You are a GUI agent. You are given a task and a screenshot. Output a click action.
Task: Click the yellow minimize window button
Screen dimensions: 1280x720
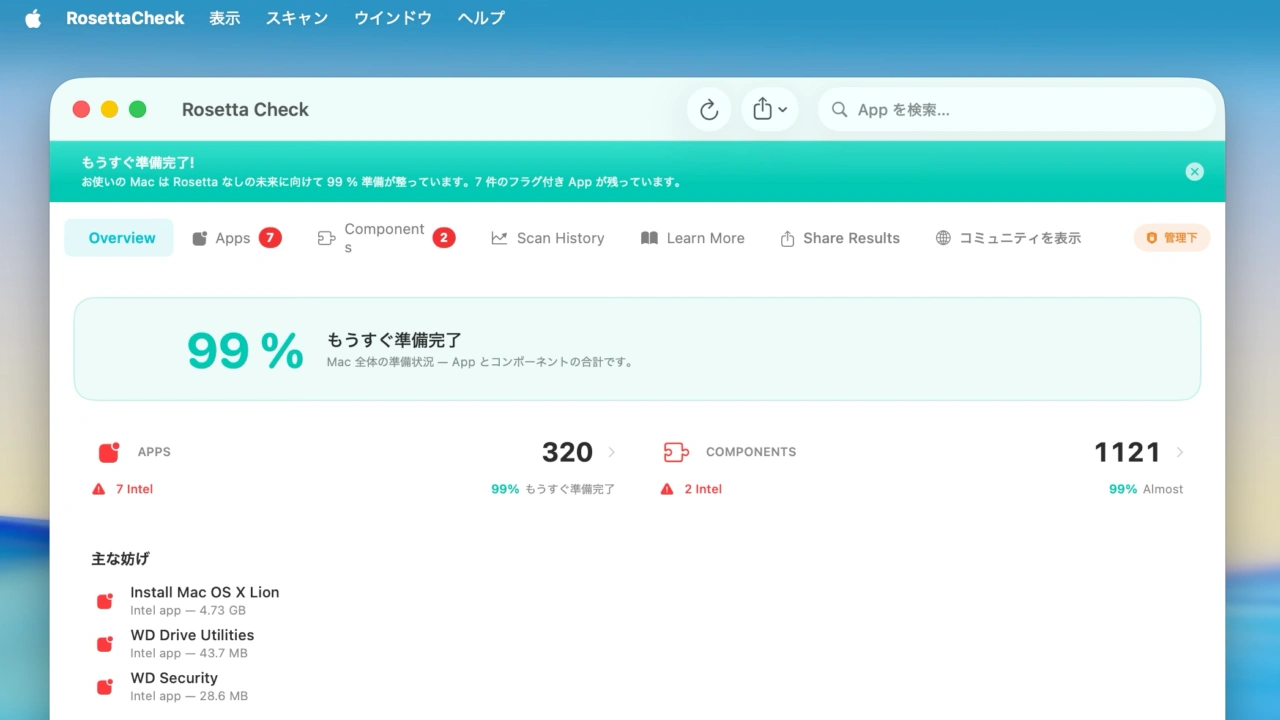tap(109, 109)
